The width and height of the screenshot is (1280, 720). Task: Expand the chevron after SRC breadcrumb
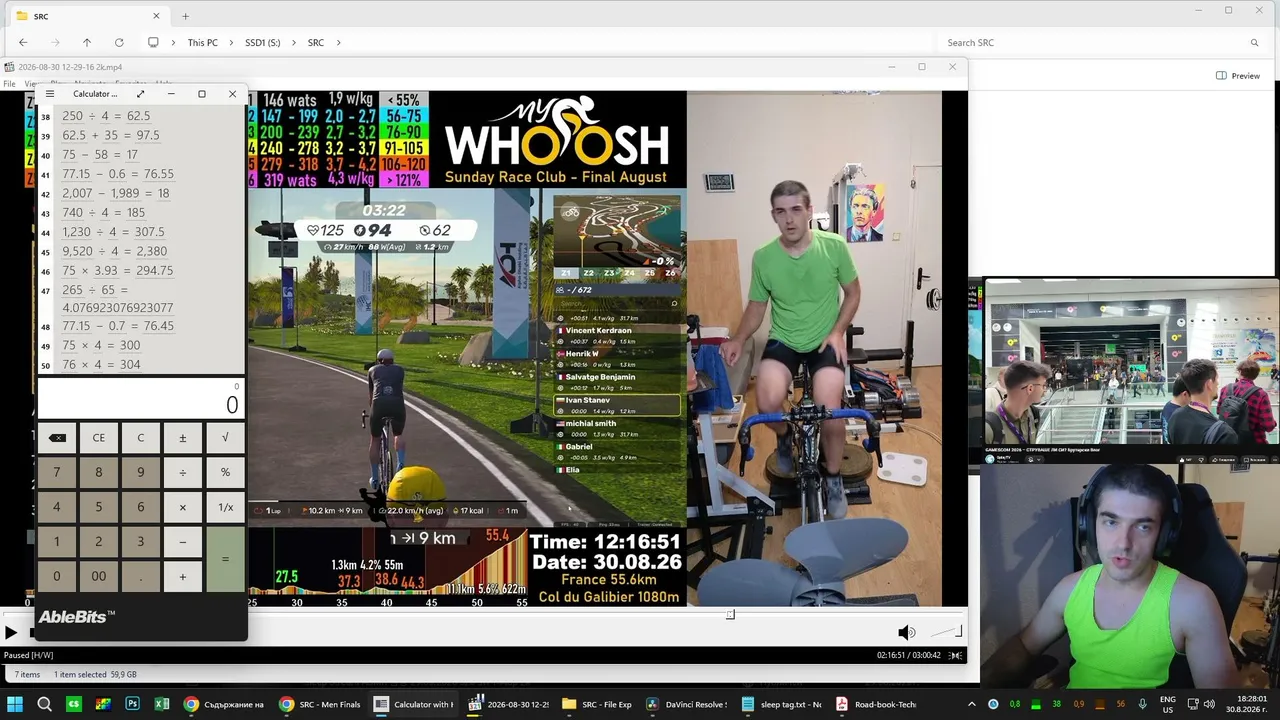click(x=339, y=43)
